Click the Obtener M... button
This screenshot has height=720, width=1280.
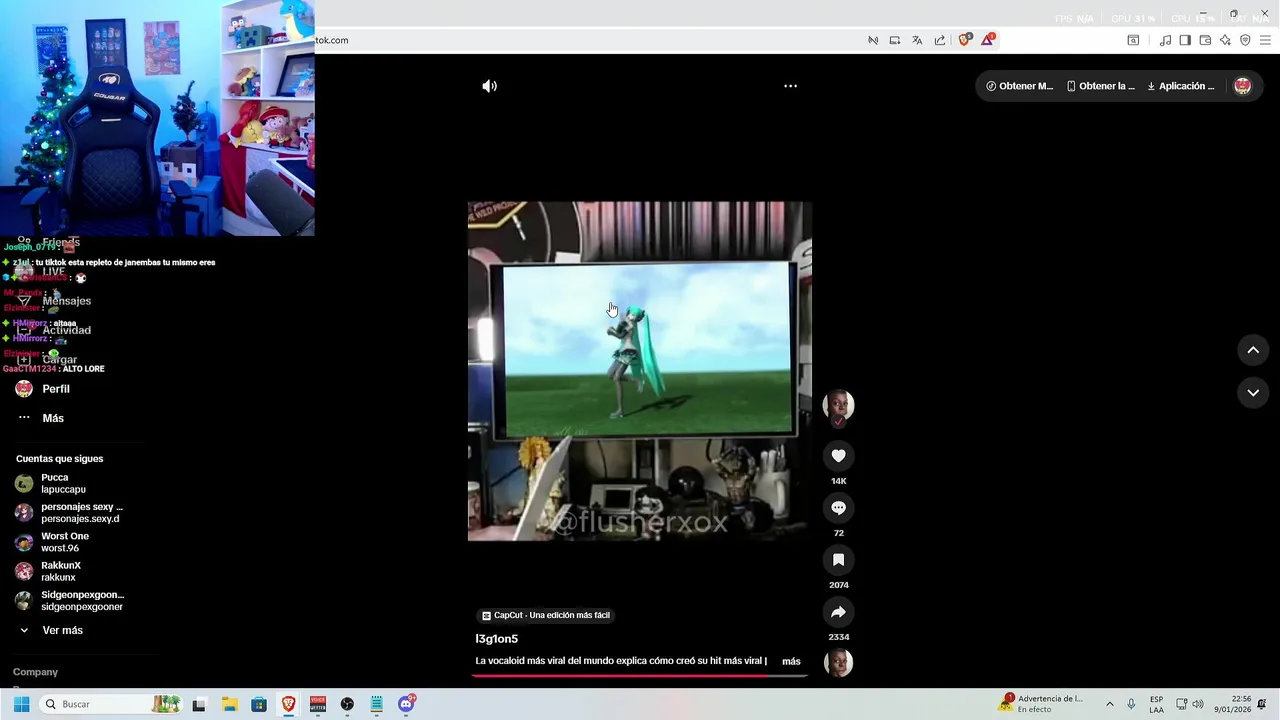coord(1019,86)
